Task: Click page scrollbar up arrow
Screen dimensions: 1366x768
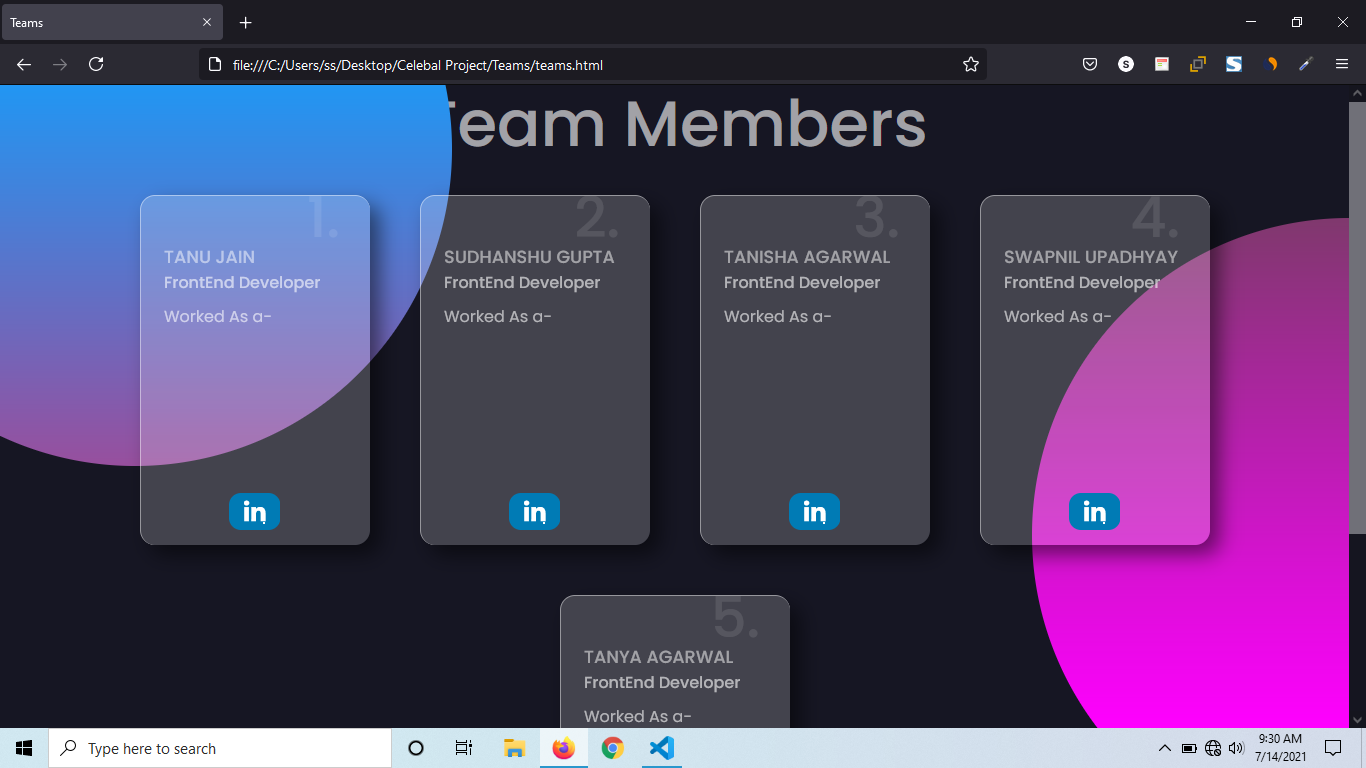Action: pyautogui.click(x=1357, y=93)
